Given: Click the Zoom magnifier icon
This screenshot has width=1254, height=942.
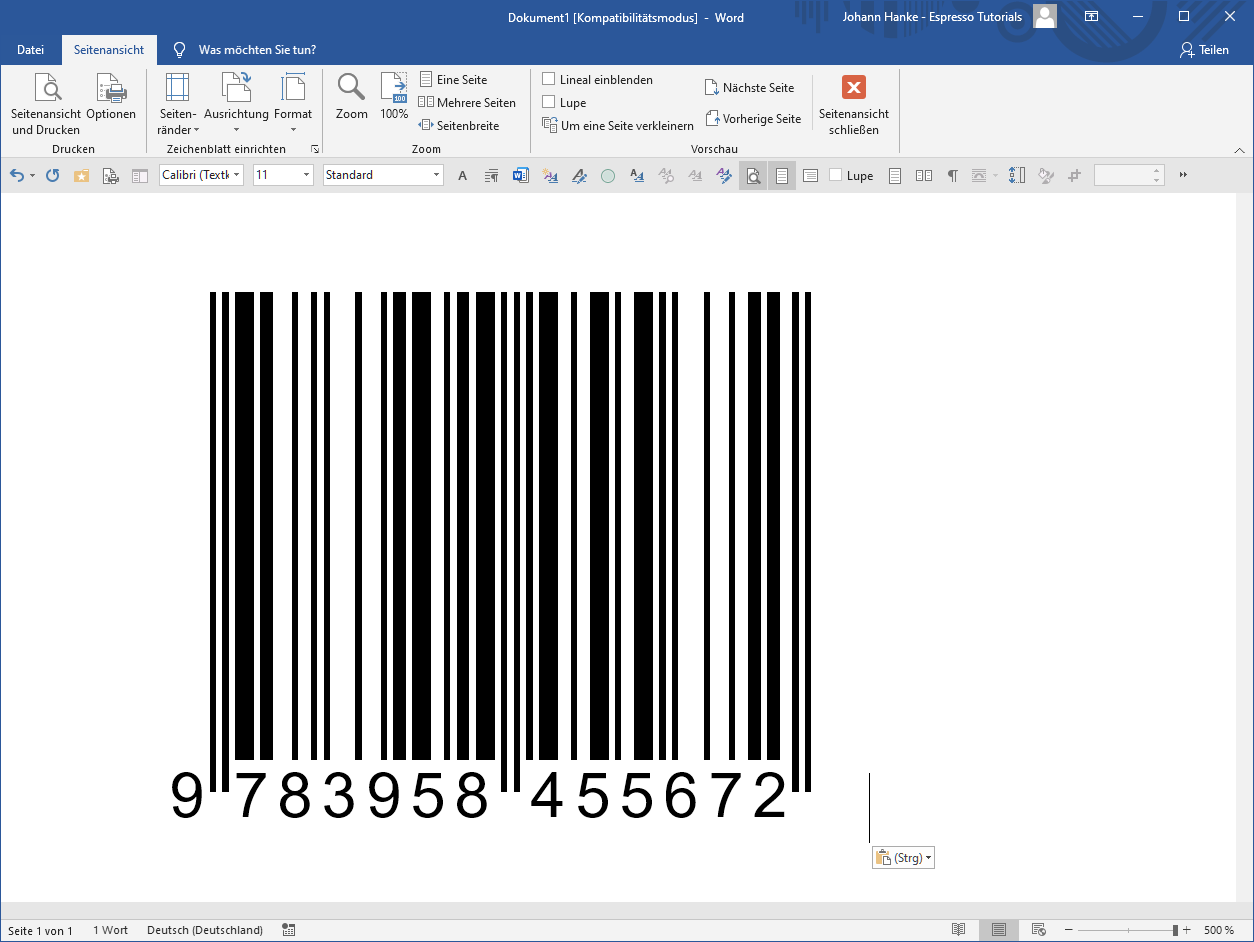Looking at the screenshot, I should coord(351,97).
